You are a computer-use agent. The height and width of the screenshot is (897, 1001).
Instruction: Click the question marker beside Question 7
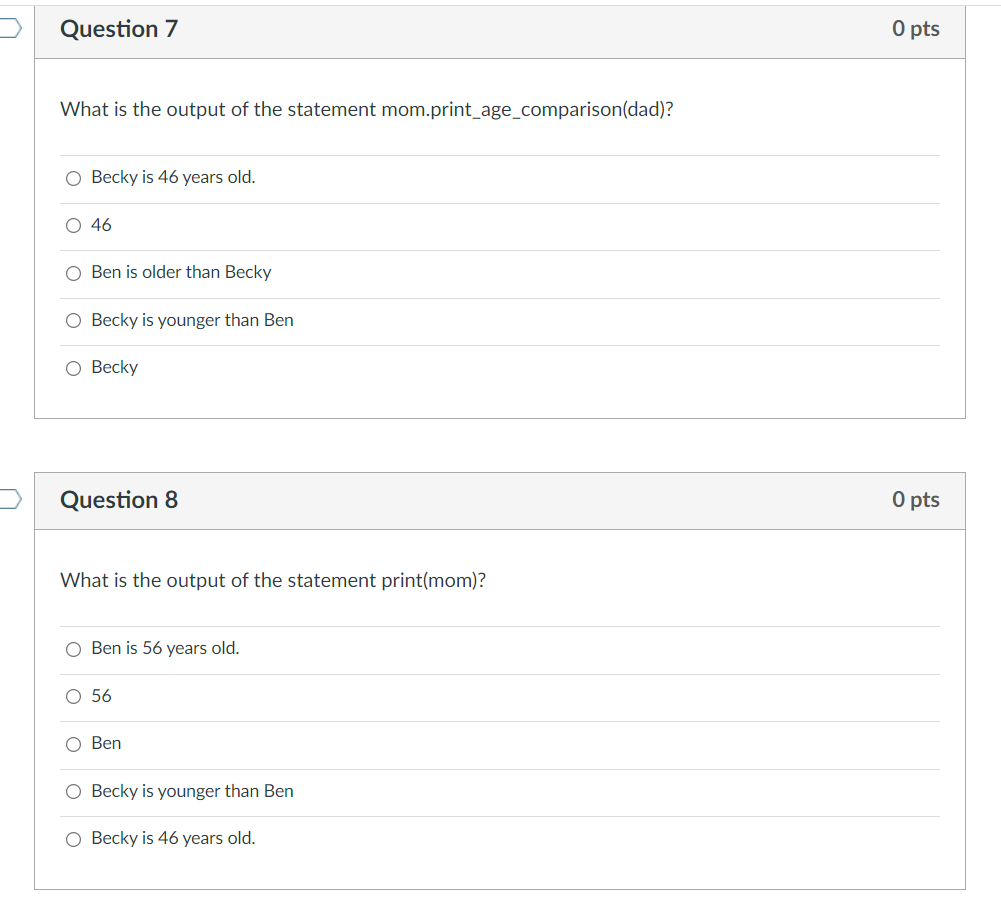click(x=7, y=29)
